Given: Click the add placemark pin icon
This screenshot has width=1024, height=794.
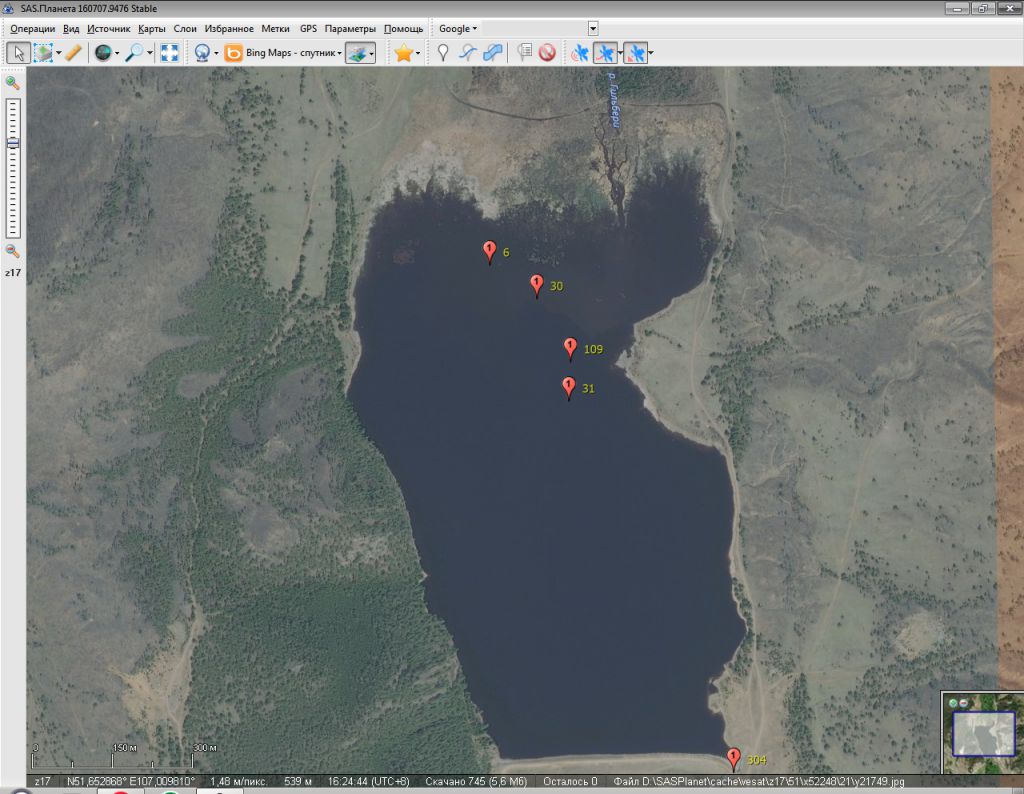Looking at the screenshot, I should coord(443,53).
